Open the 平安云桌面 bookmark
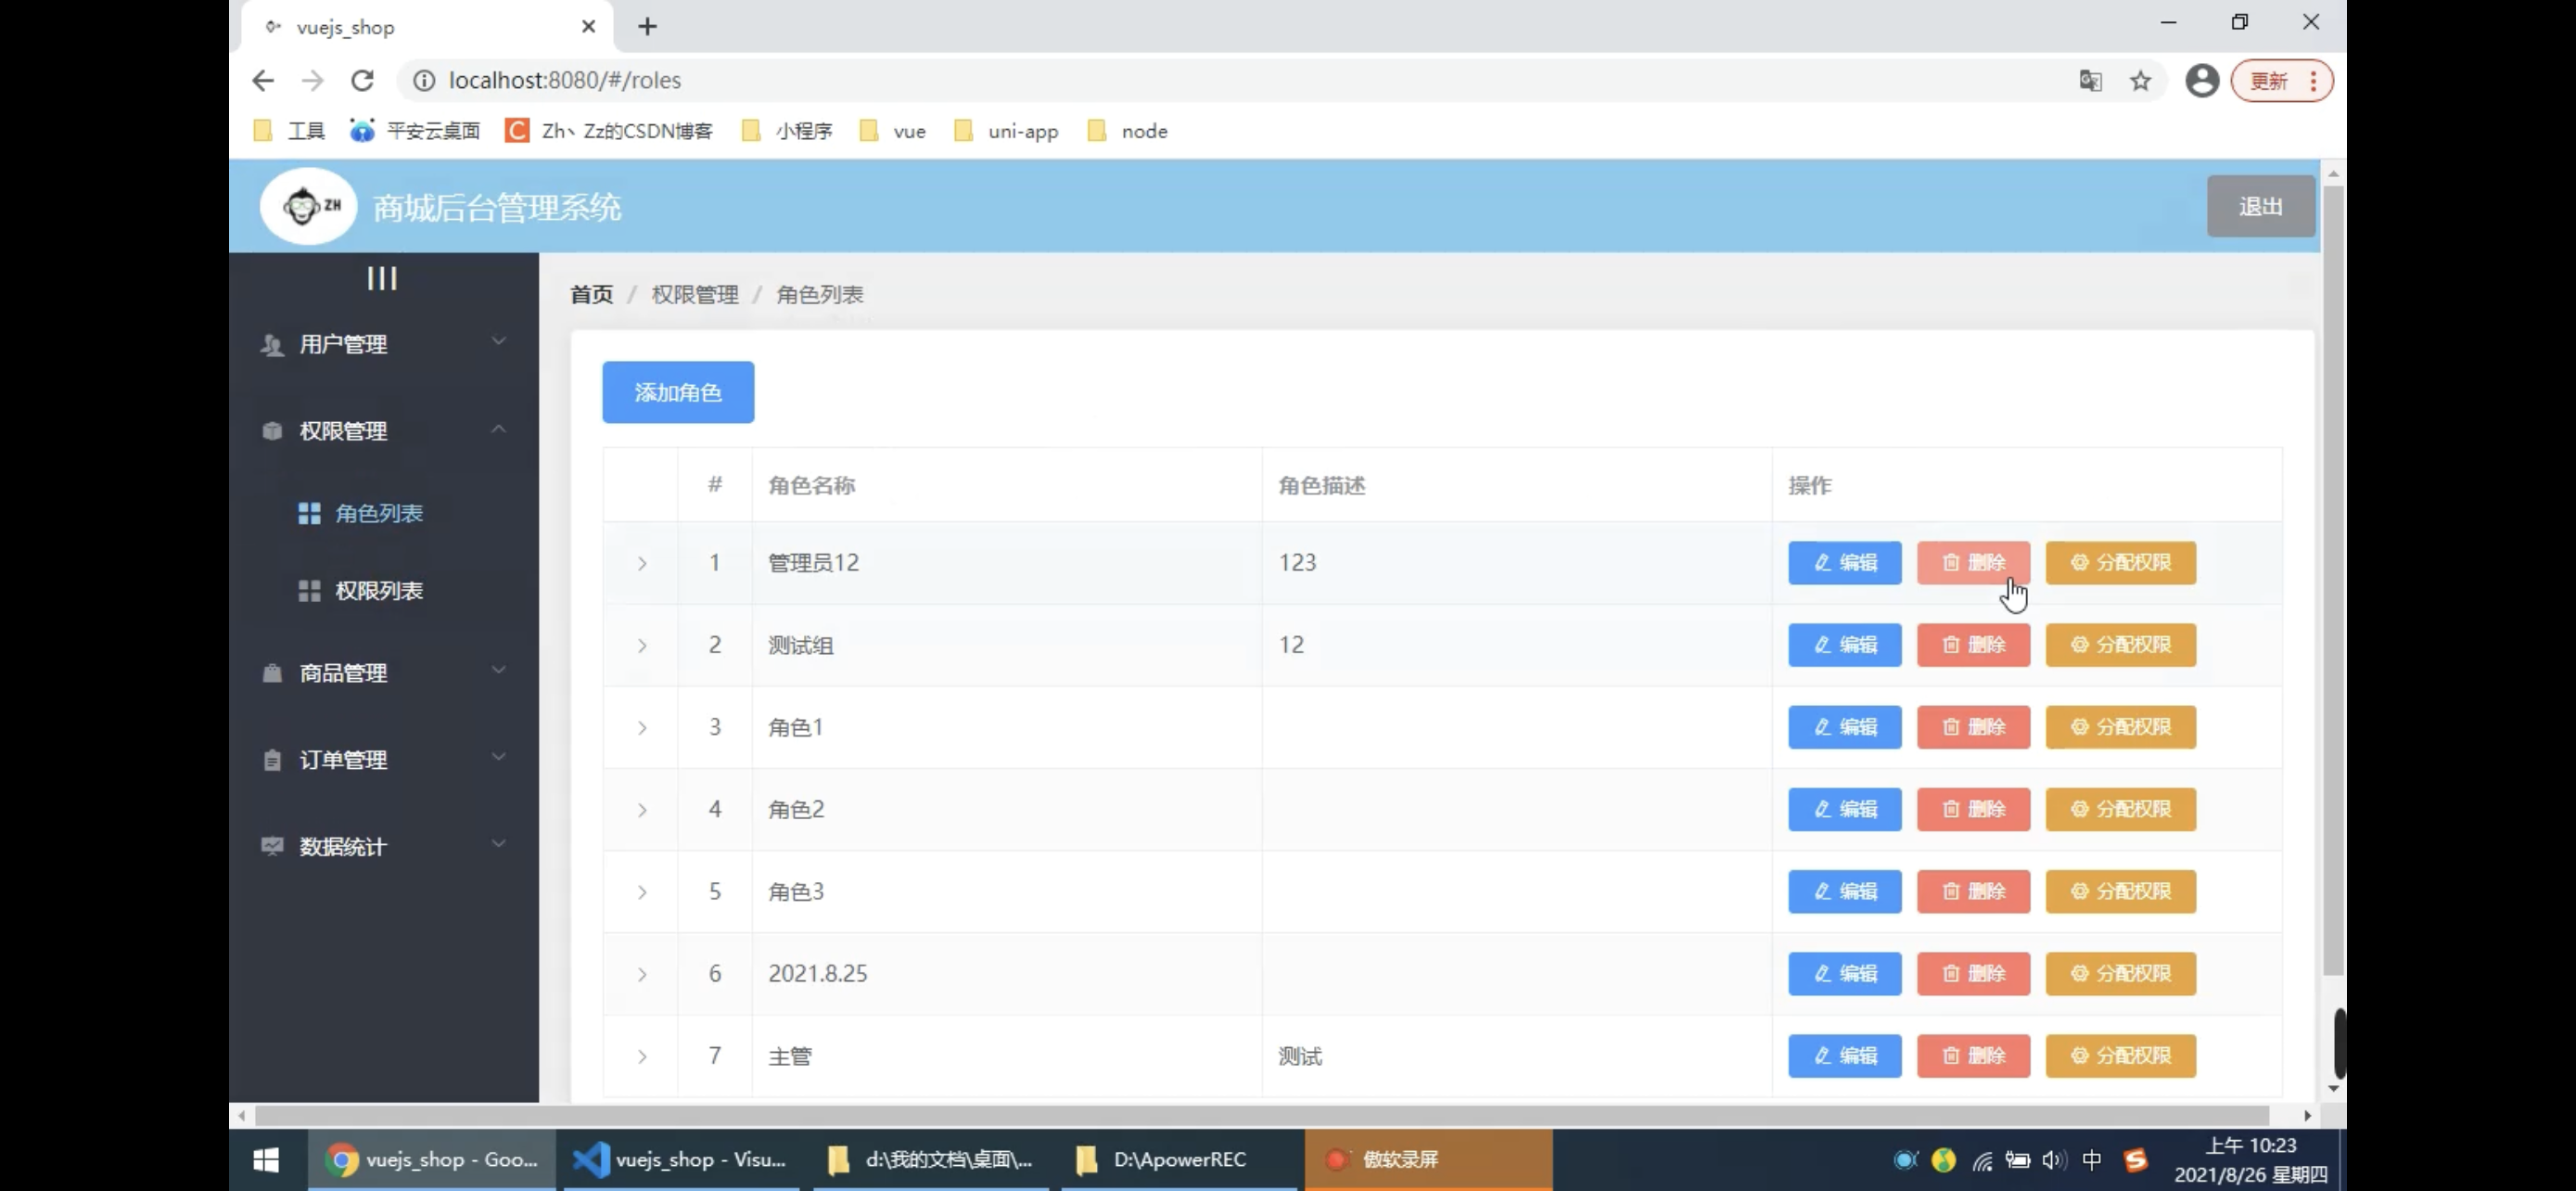The width and height of the screenshot is (2576, 1191). pos(415,131)
